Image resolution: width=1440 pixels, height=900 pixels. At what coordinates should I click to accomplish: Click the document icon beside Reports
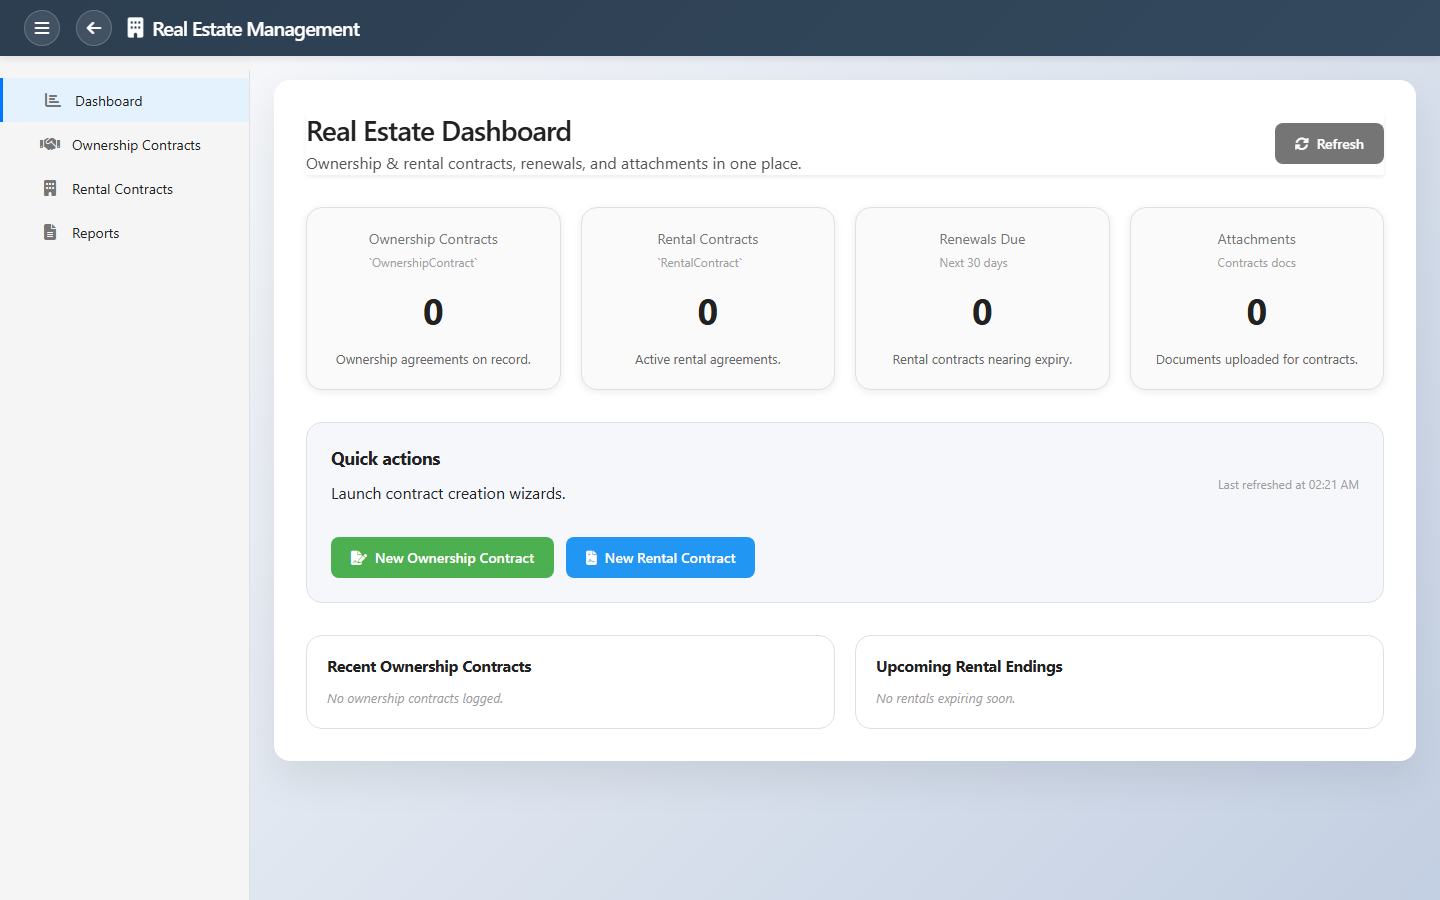50,233
